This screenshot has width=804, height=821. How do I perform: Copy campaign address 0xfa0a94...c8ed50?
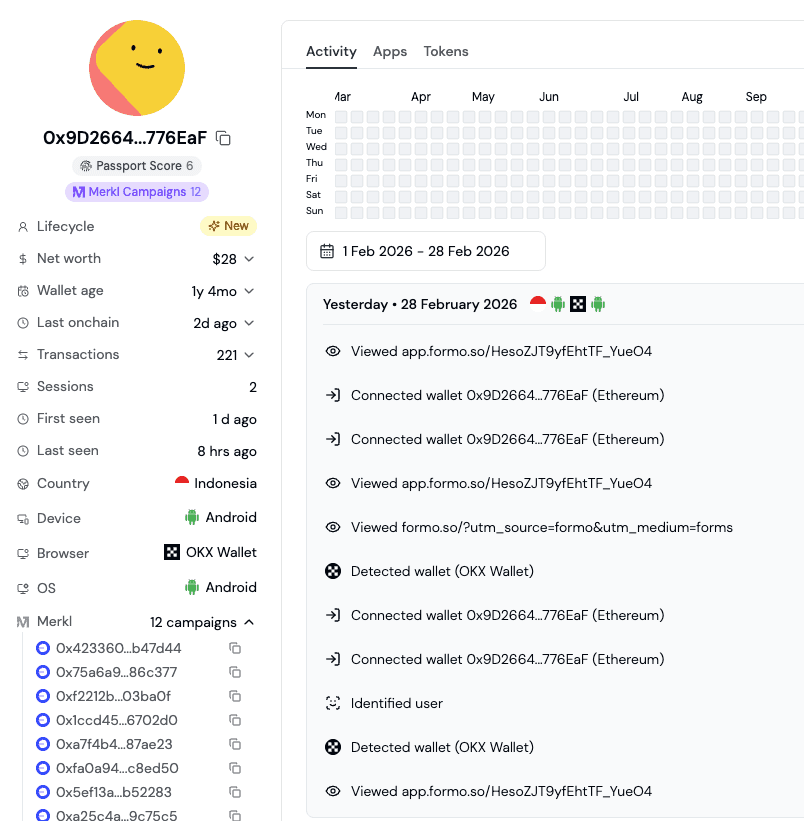click(x=235, y=768)
